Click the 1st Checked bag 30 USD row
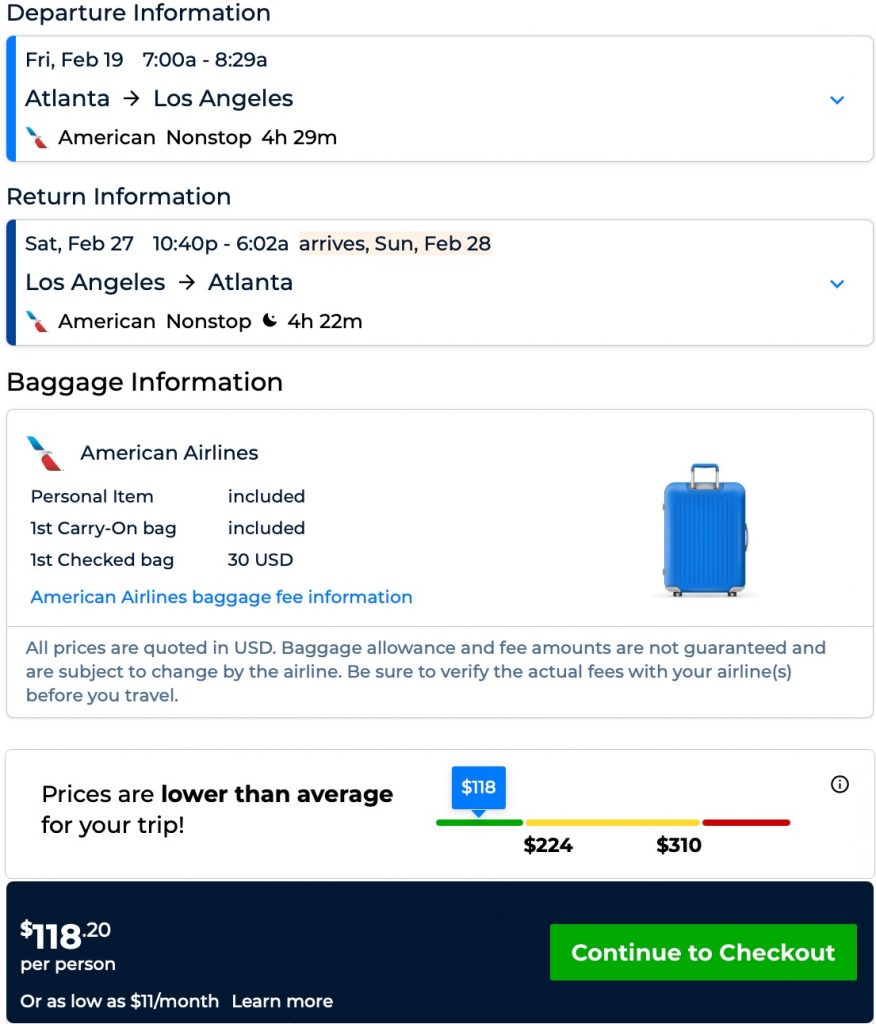 click(162, 560)
